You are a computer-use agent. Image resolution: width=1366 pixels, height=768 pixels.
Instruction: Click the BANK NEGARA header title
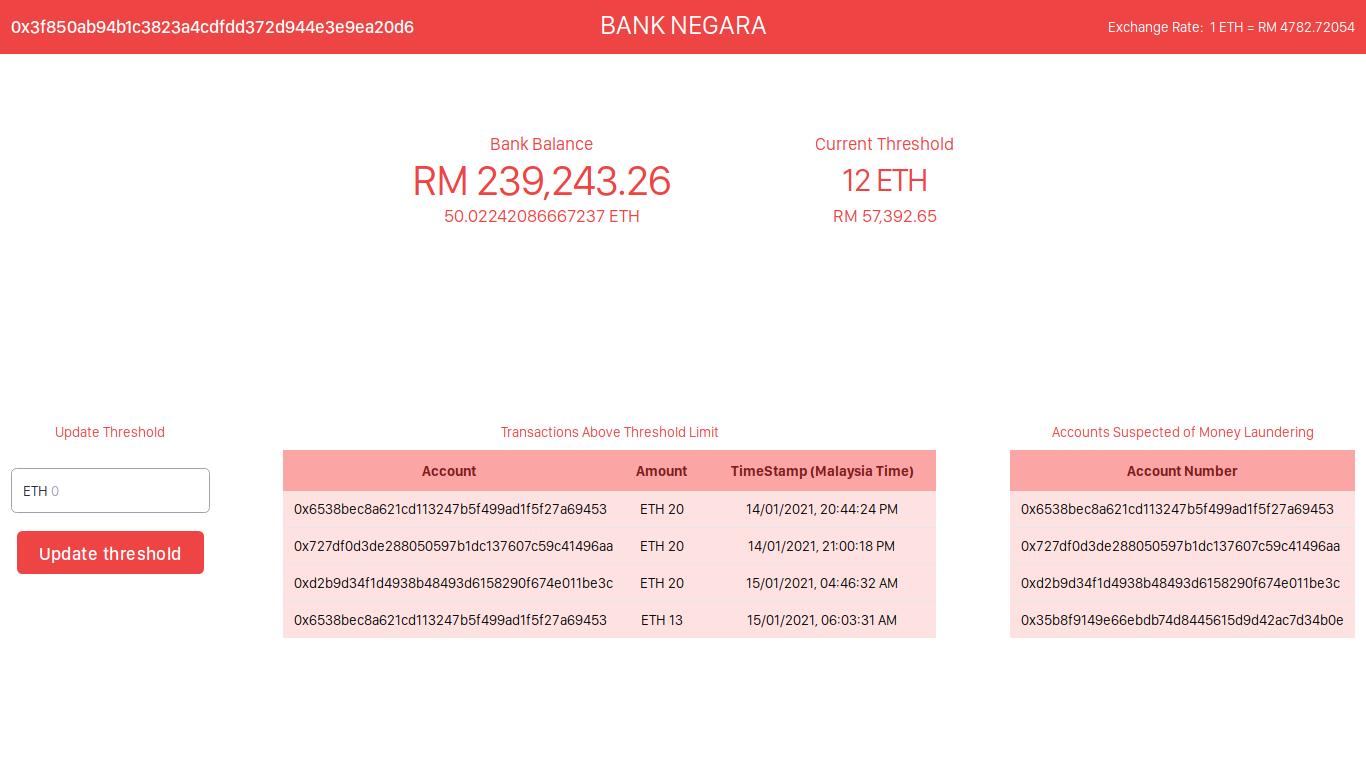pyautogui.click(x=683, y=26)
